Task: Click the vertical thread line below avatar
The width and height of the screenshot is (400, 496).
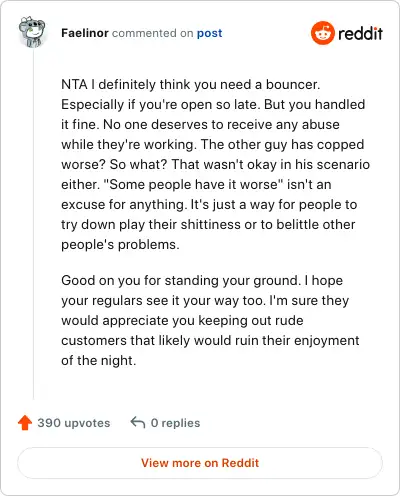Action: tap(33, 223)
